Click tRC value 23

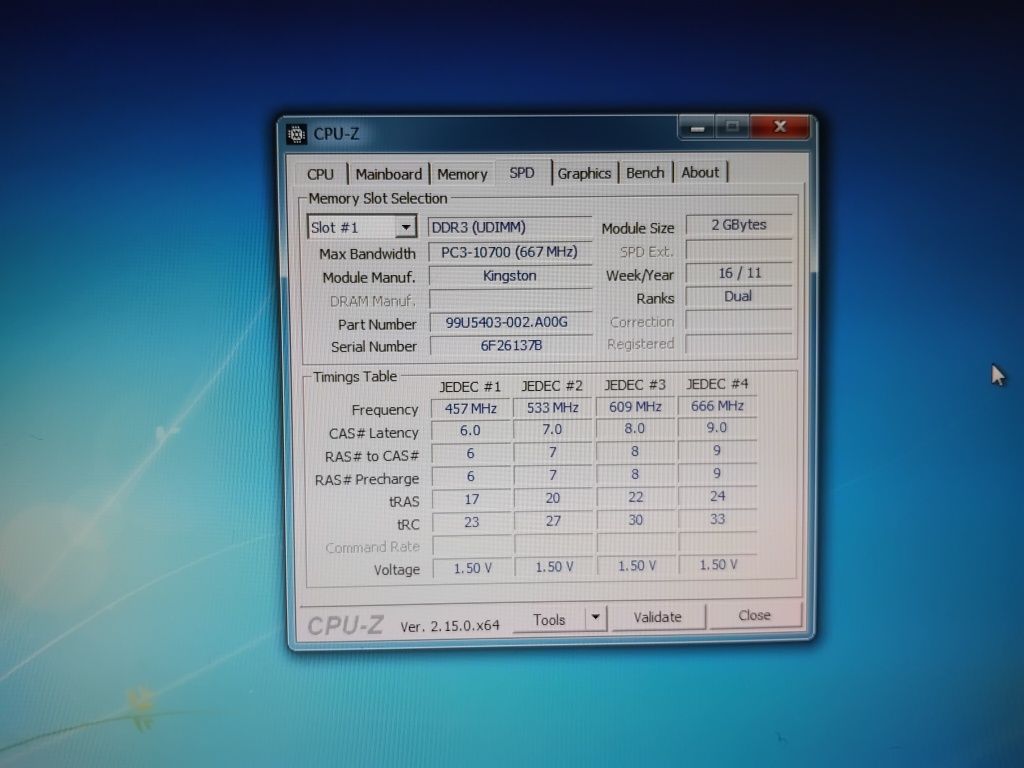point(471,522)
